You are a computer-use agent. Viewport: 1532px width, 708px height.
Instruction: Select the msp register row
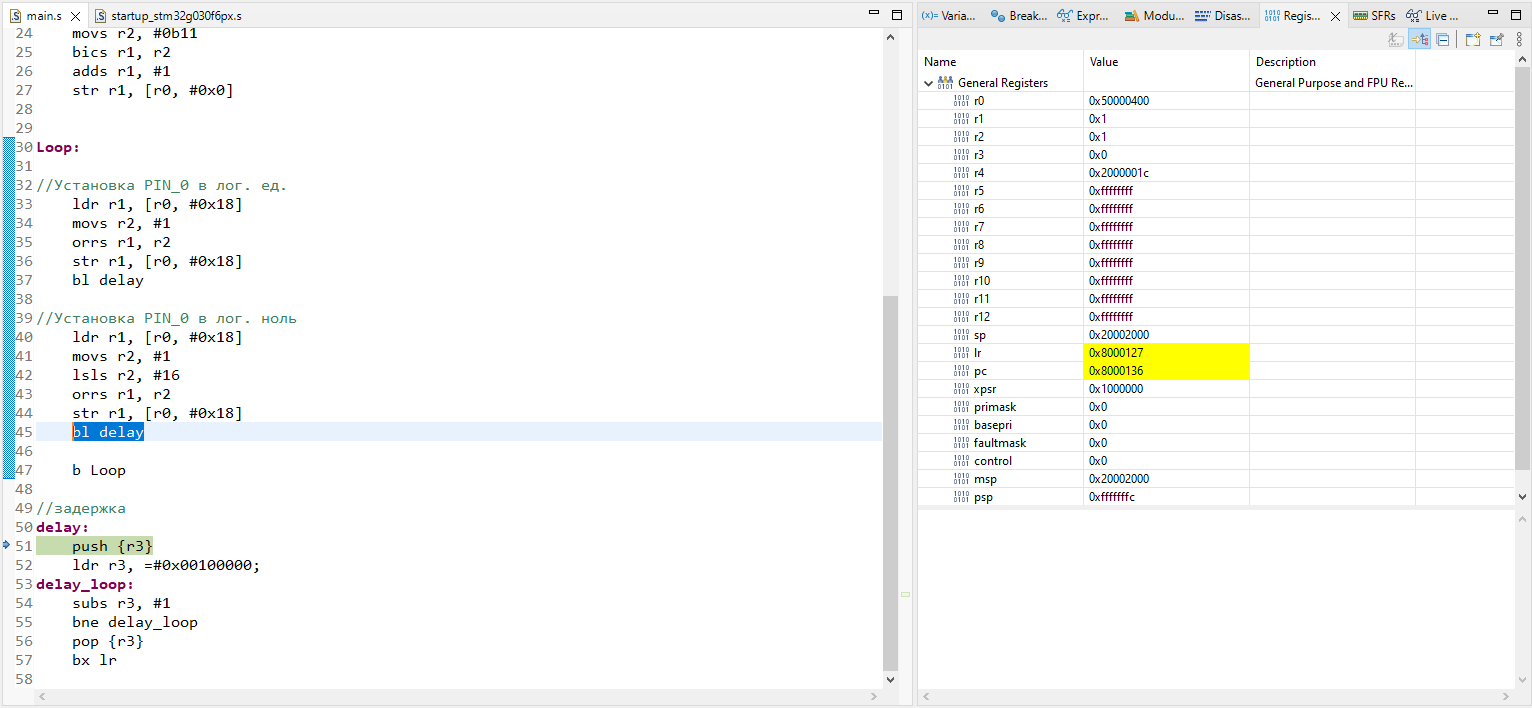click(1216, 479)
